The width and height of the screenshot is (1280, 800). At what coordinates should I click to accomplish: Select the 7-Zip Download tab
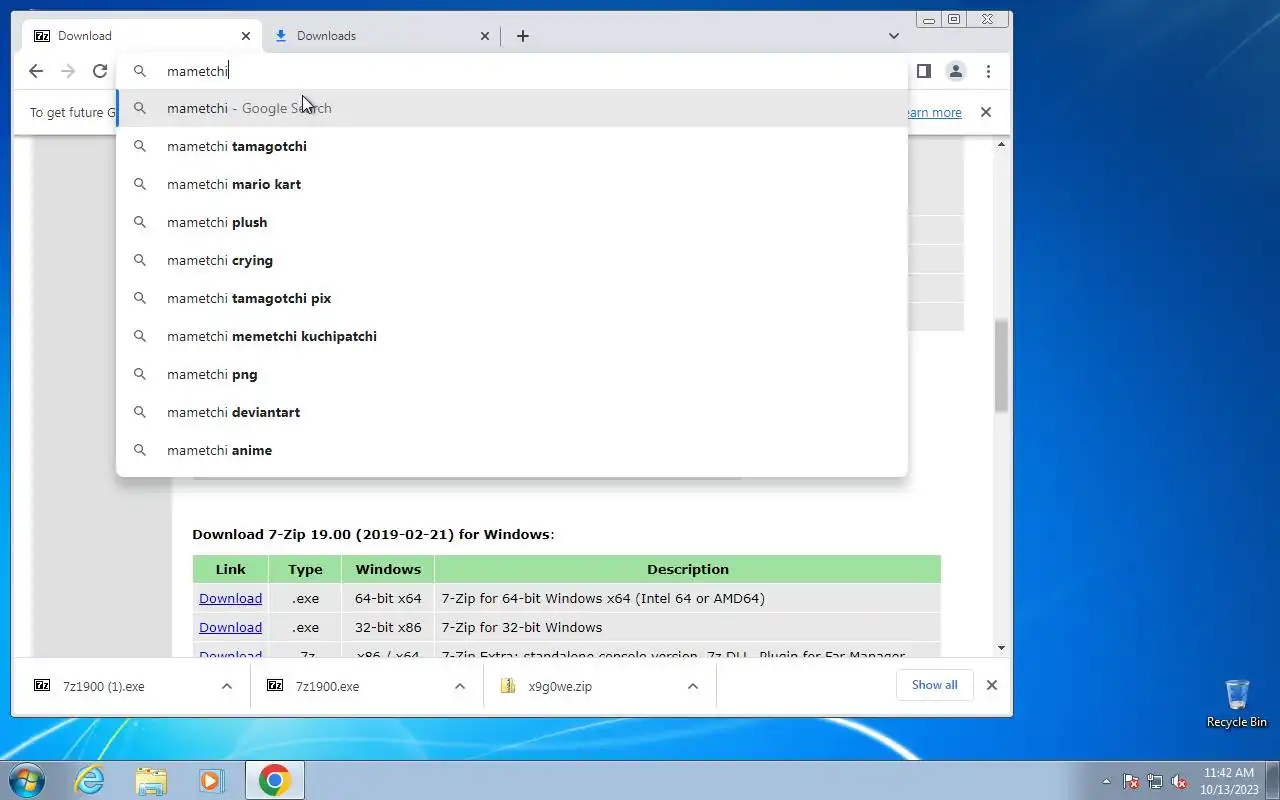pyautogui.click(x=142, y=36)
